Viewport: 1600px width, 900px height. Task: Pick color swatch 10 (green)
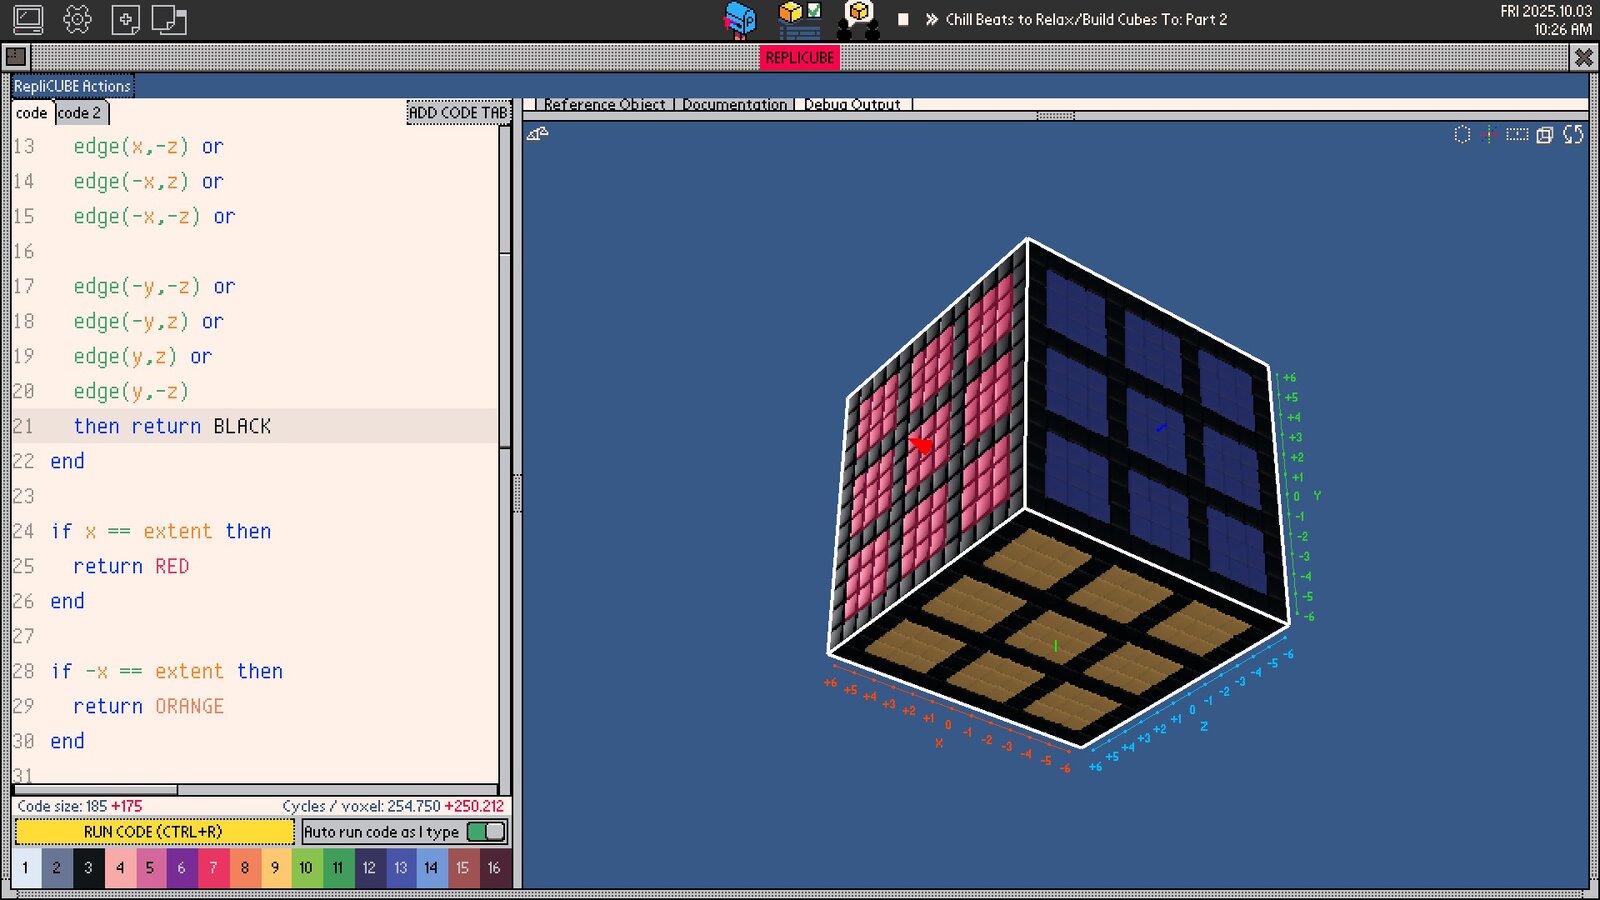click(x=306, y=868)
